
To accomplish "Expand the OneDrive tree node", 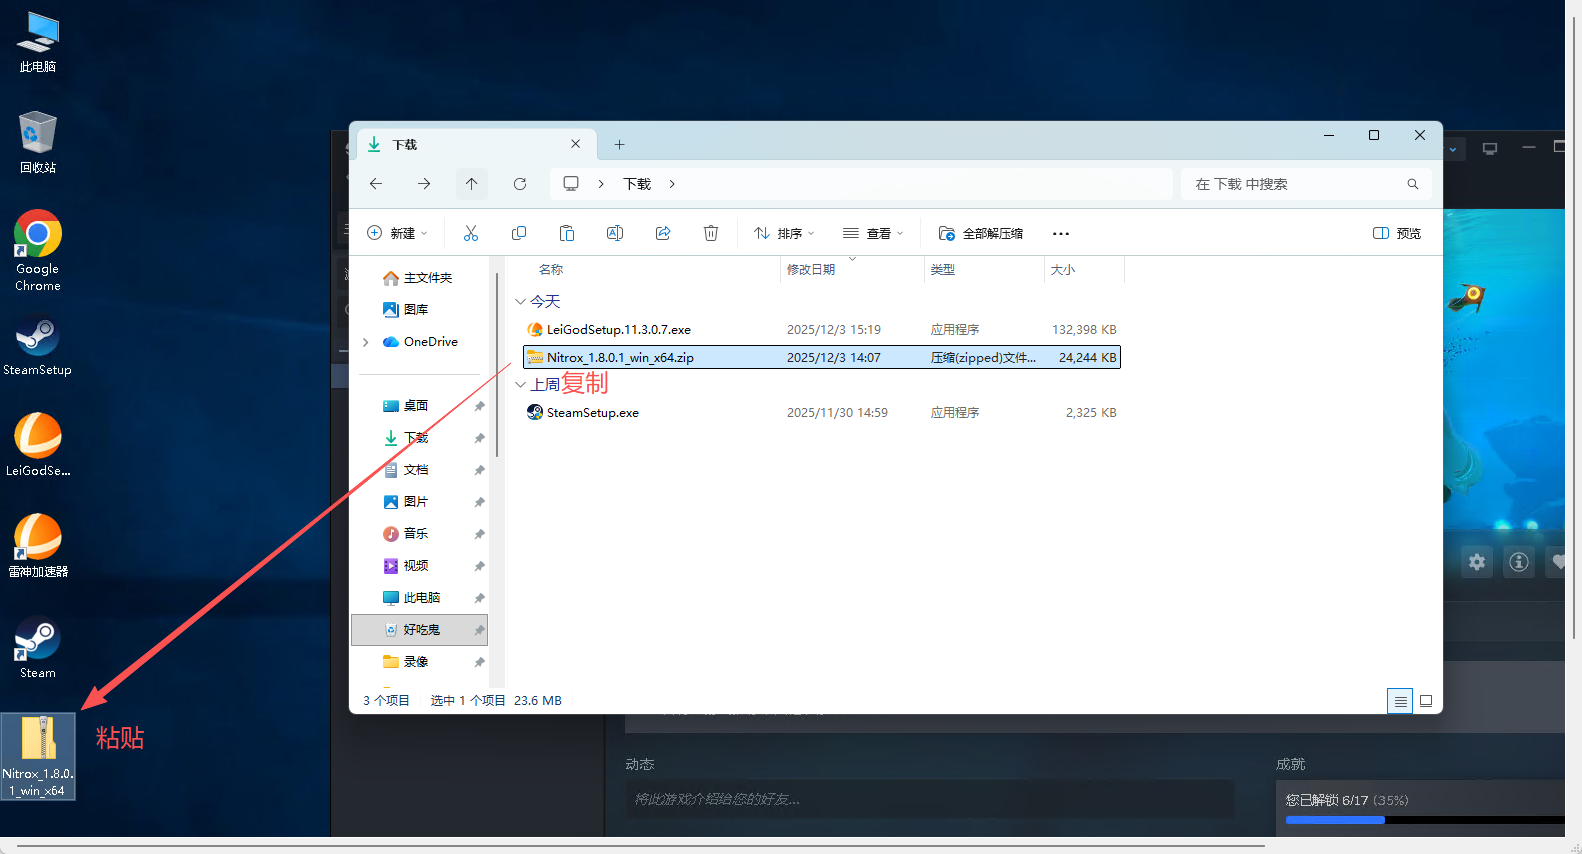I will tap(366, 342).
